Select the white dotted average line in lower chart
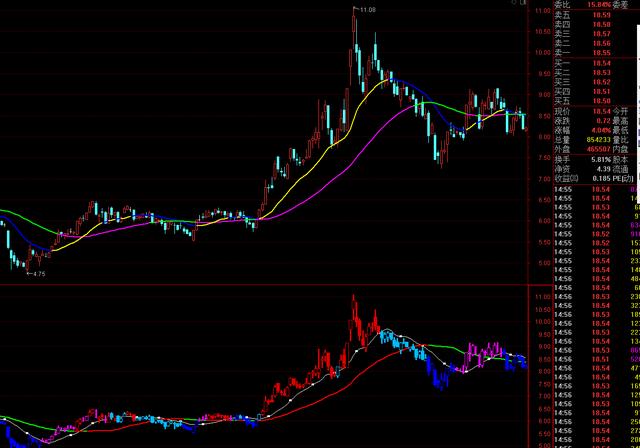Screen dimensions: 640x448 coord(291,400)
